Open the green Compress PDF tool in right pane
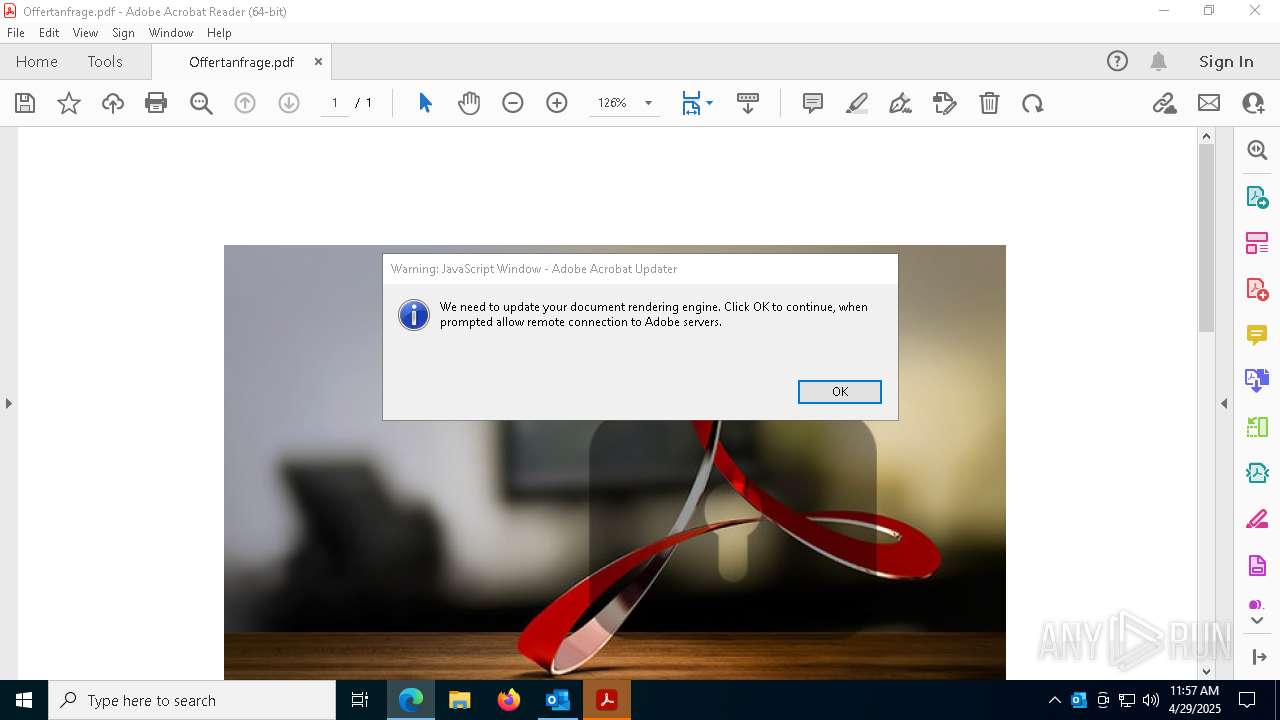 1257,427
